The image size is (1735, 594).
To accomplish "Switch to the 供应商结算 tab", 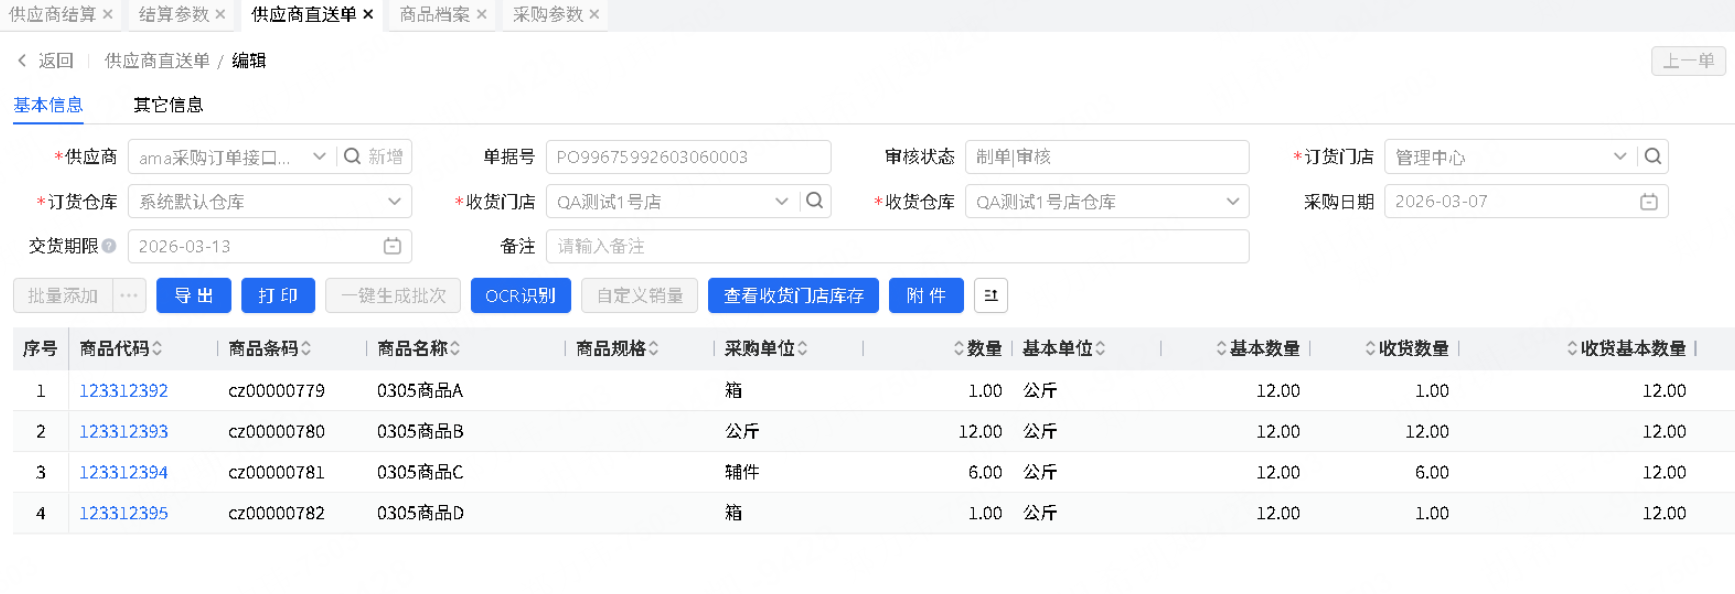I will (x=52, y=14).
